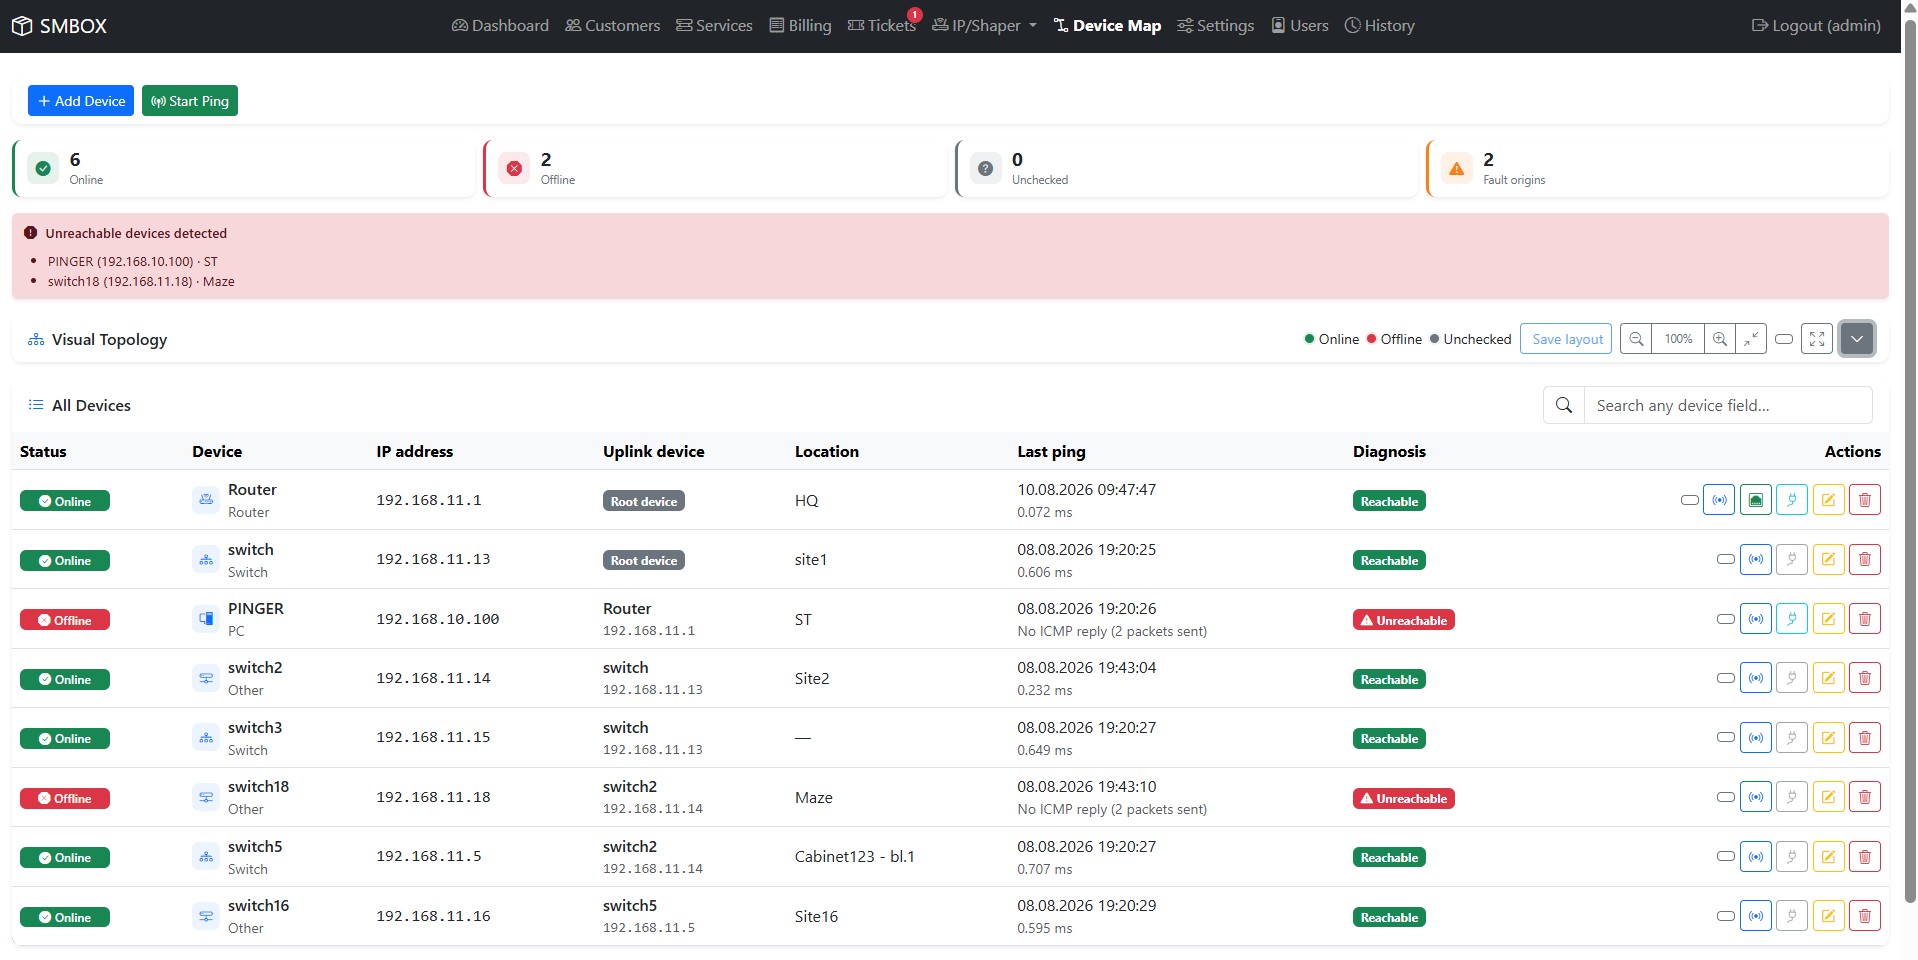Toggle the switch in the 192.168.11.13 switch row
This screenshot has height=960, width=1918.
point(1726,559)
